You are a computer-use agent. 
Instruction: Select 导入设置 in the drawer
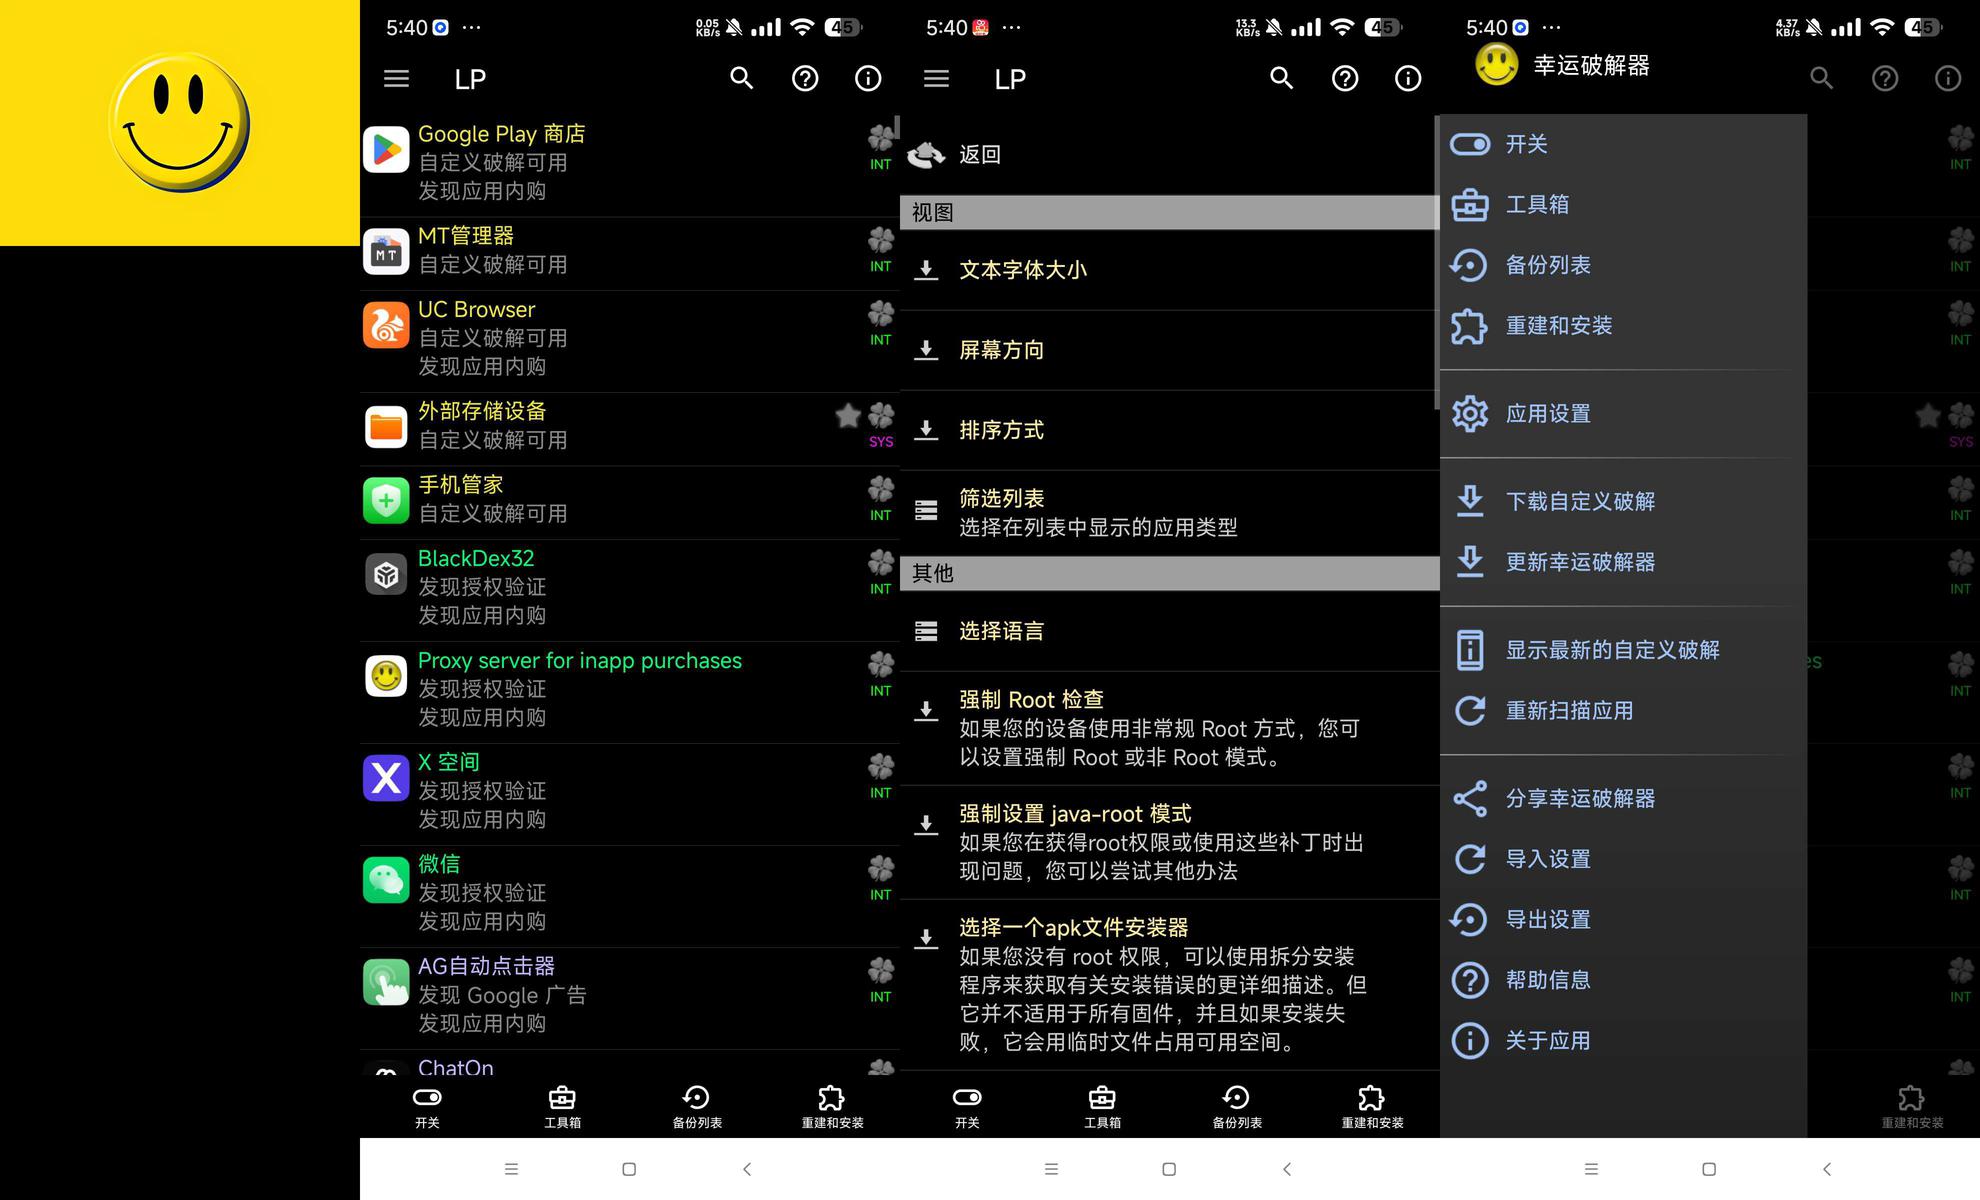[1623, 859]
